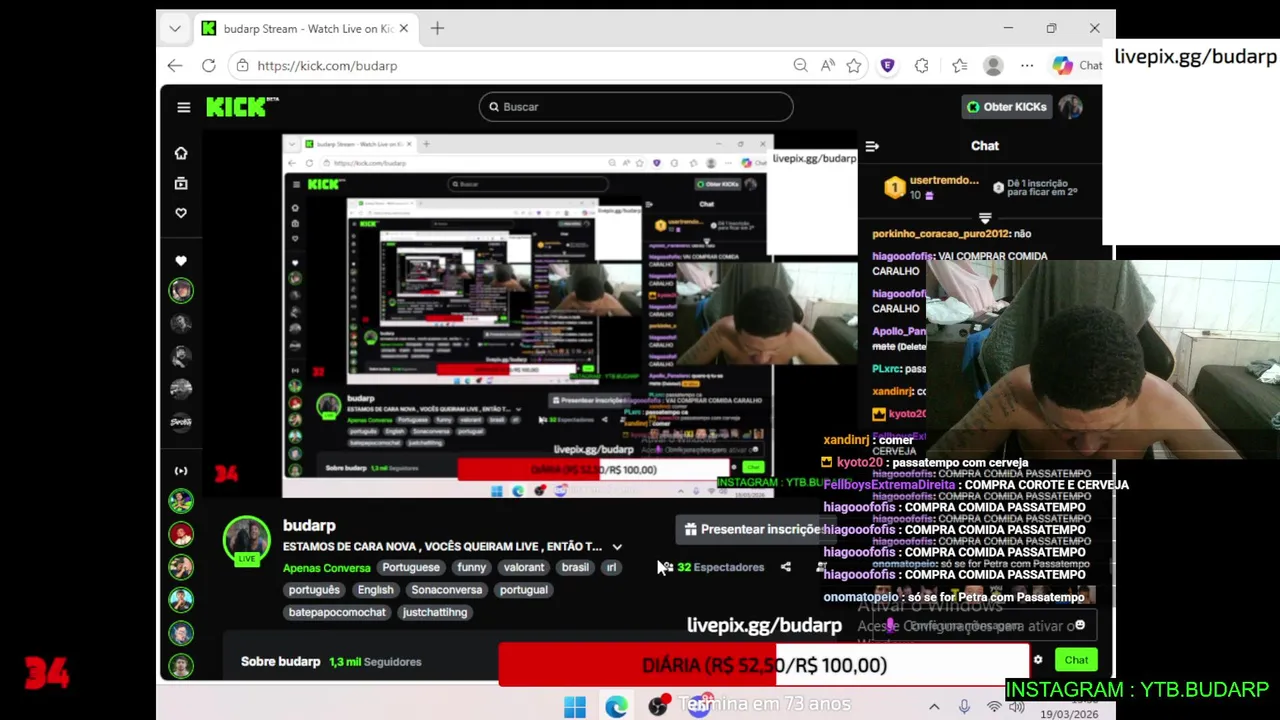Image resolution: width=1280 pixels, height=720 pixels.
Task: Select the irl tag
Action: [x=611, y=568]
